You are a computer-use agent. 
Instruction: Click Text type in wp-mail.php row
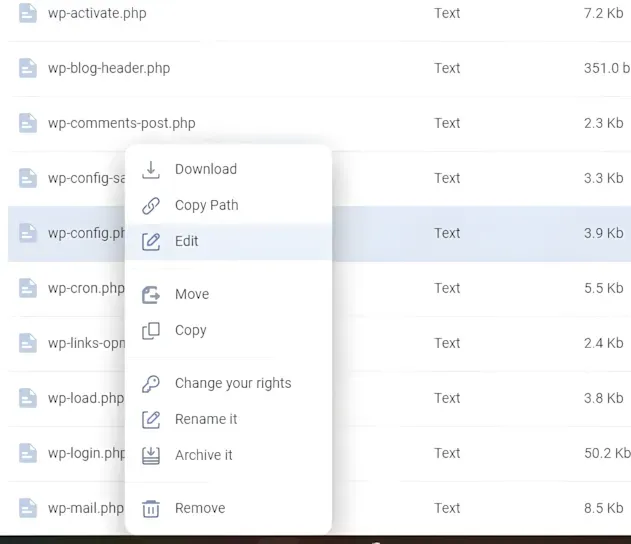click(447, 508)
